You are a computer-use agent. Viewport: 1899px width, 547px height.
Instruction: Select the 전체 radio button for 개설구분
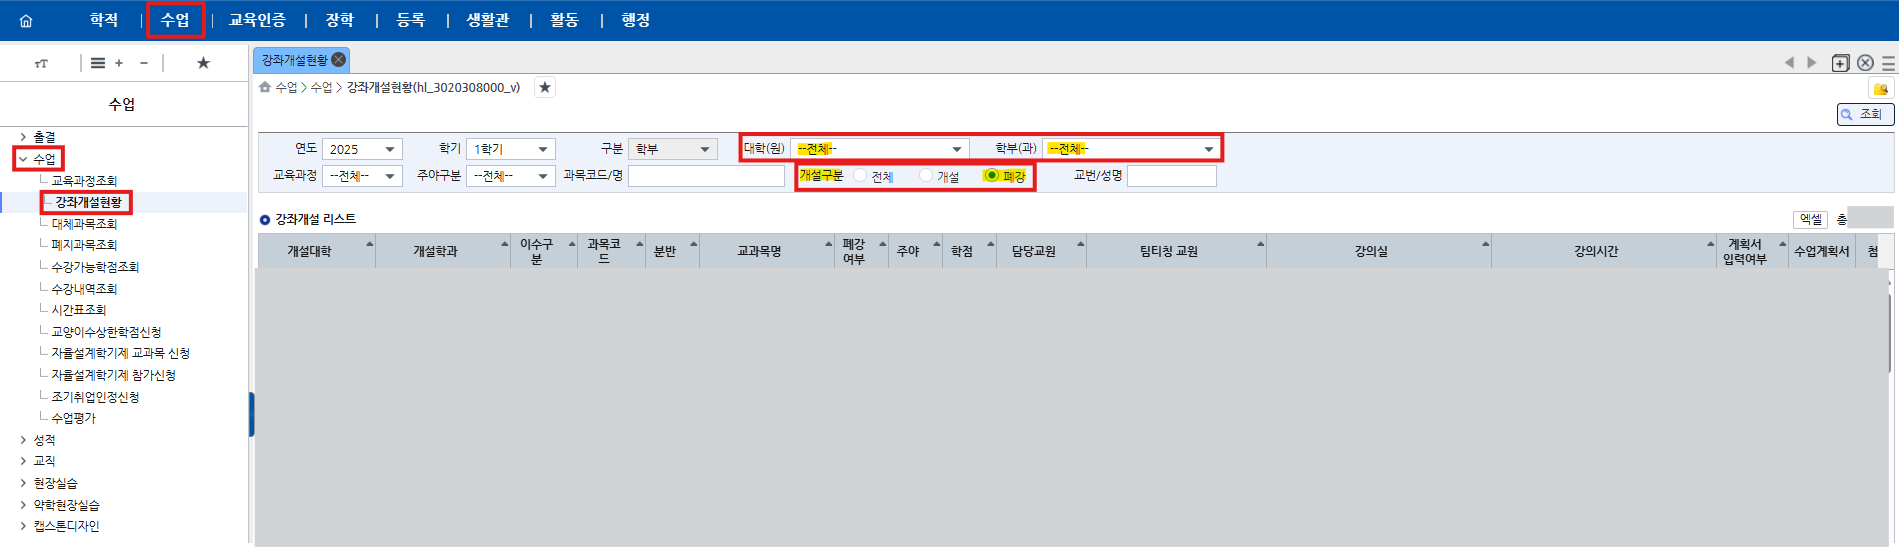pos(861,176)
